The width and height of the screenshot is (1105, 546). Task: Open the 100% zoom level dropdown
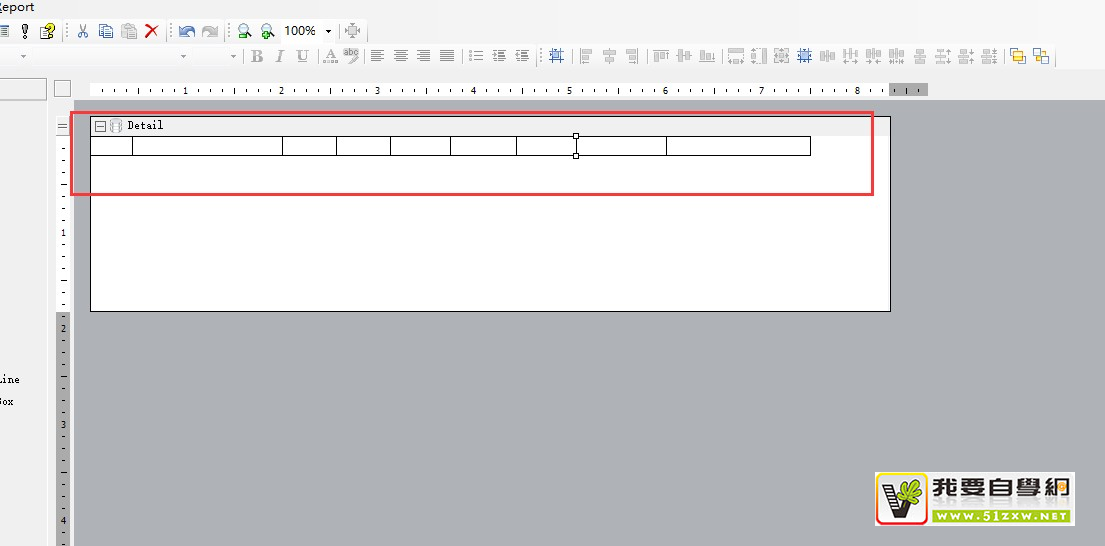pyautogui.click(x=328, y=31)
